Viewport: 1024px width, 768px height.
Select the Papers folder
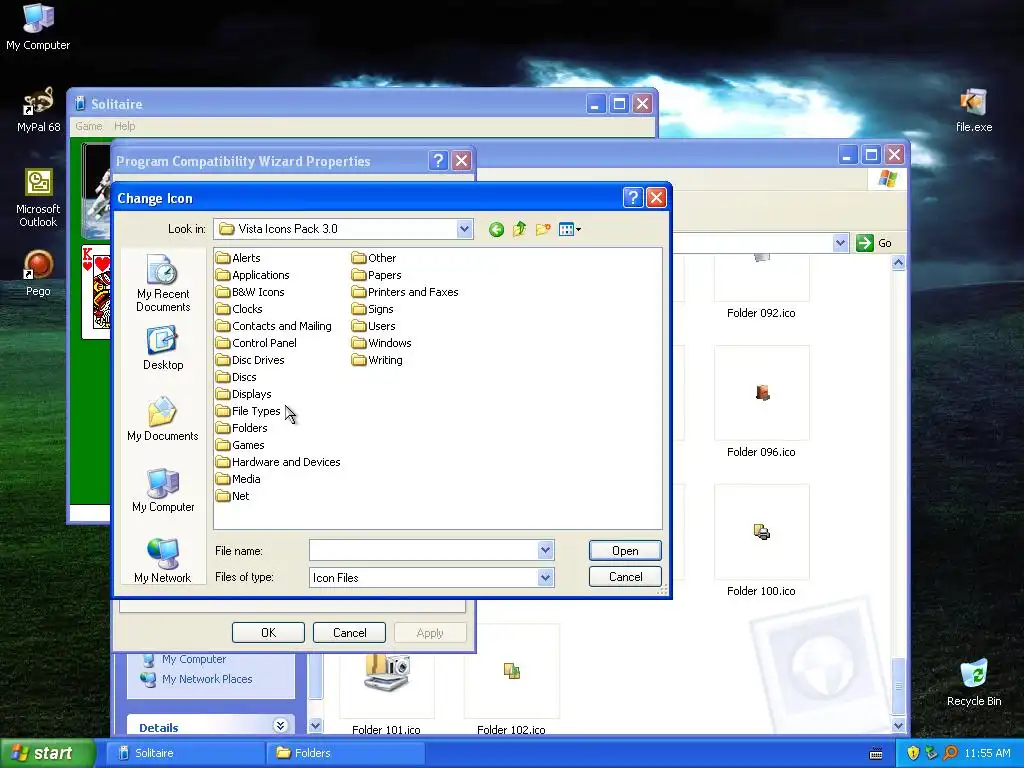[x=377, y=275]
